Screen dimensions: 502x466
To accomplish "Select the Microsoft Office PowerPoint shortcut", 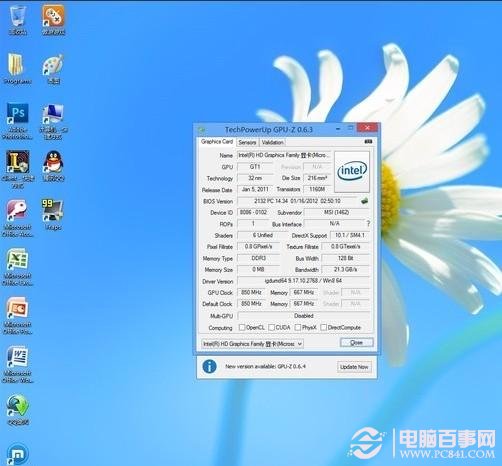I will (18, 316).
